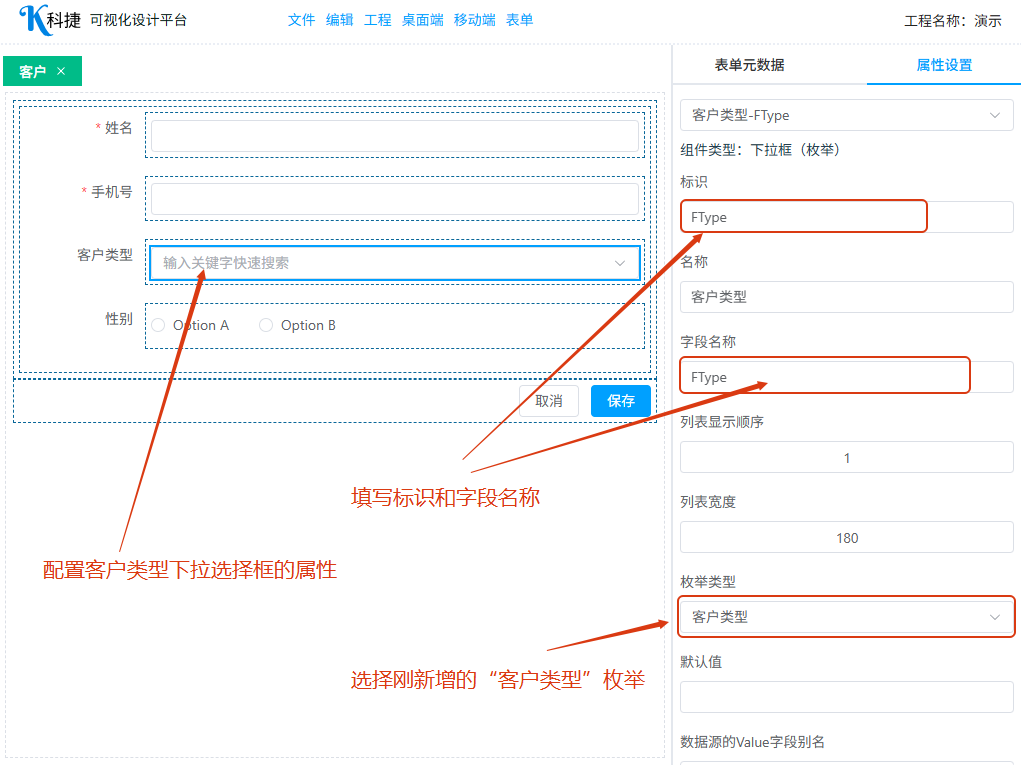The height and width of the screenshot is (765, 1021).
Task: Click the 取消 button
Action: coord(548,401)
